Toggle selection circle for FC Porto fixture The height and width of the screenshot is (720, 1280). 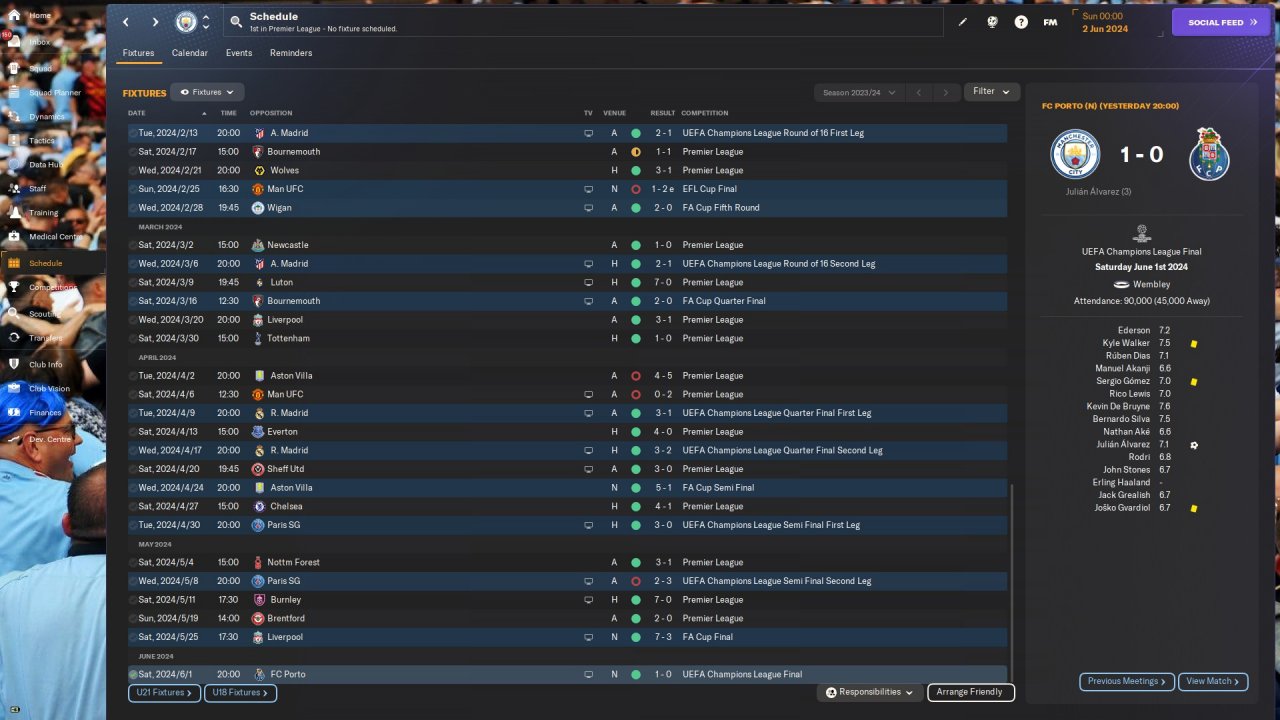[x=133, y=675]
